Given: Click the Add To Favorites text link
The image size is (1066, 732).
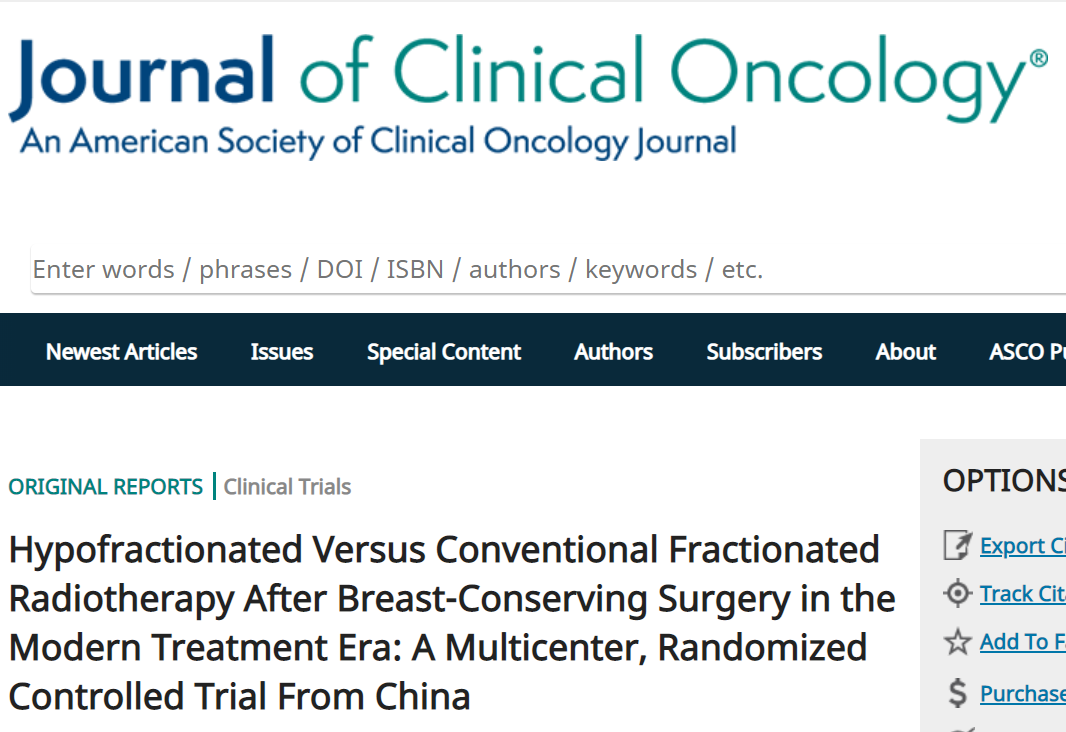Looking at the screenshot, I should click(1022, 642).
